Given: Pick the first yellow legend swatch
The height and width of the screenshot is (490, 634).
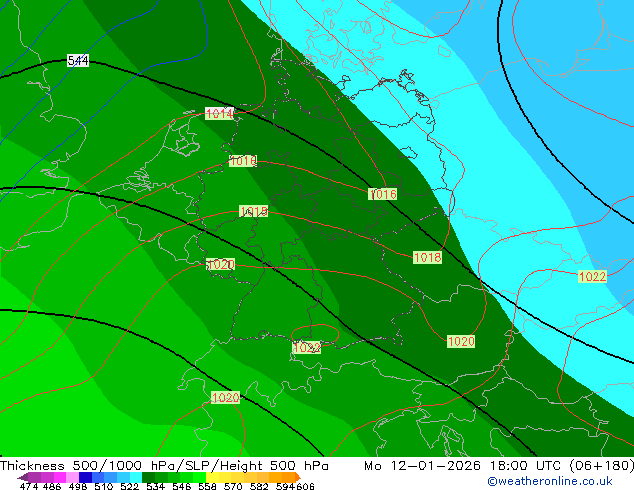Looking at the screenshot, I should pos(212,477).
